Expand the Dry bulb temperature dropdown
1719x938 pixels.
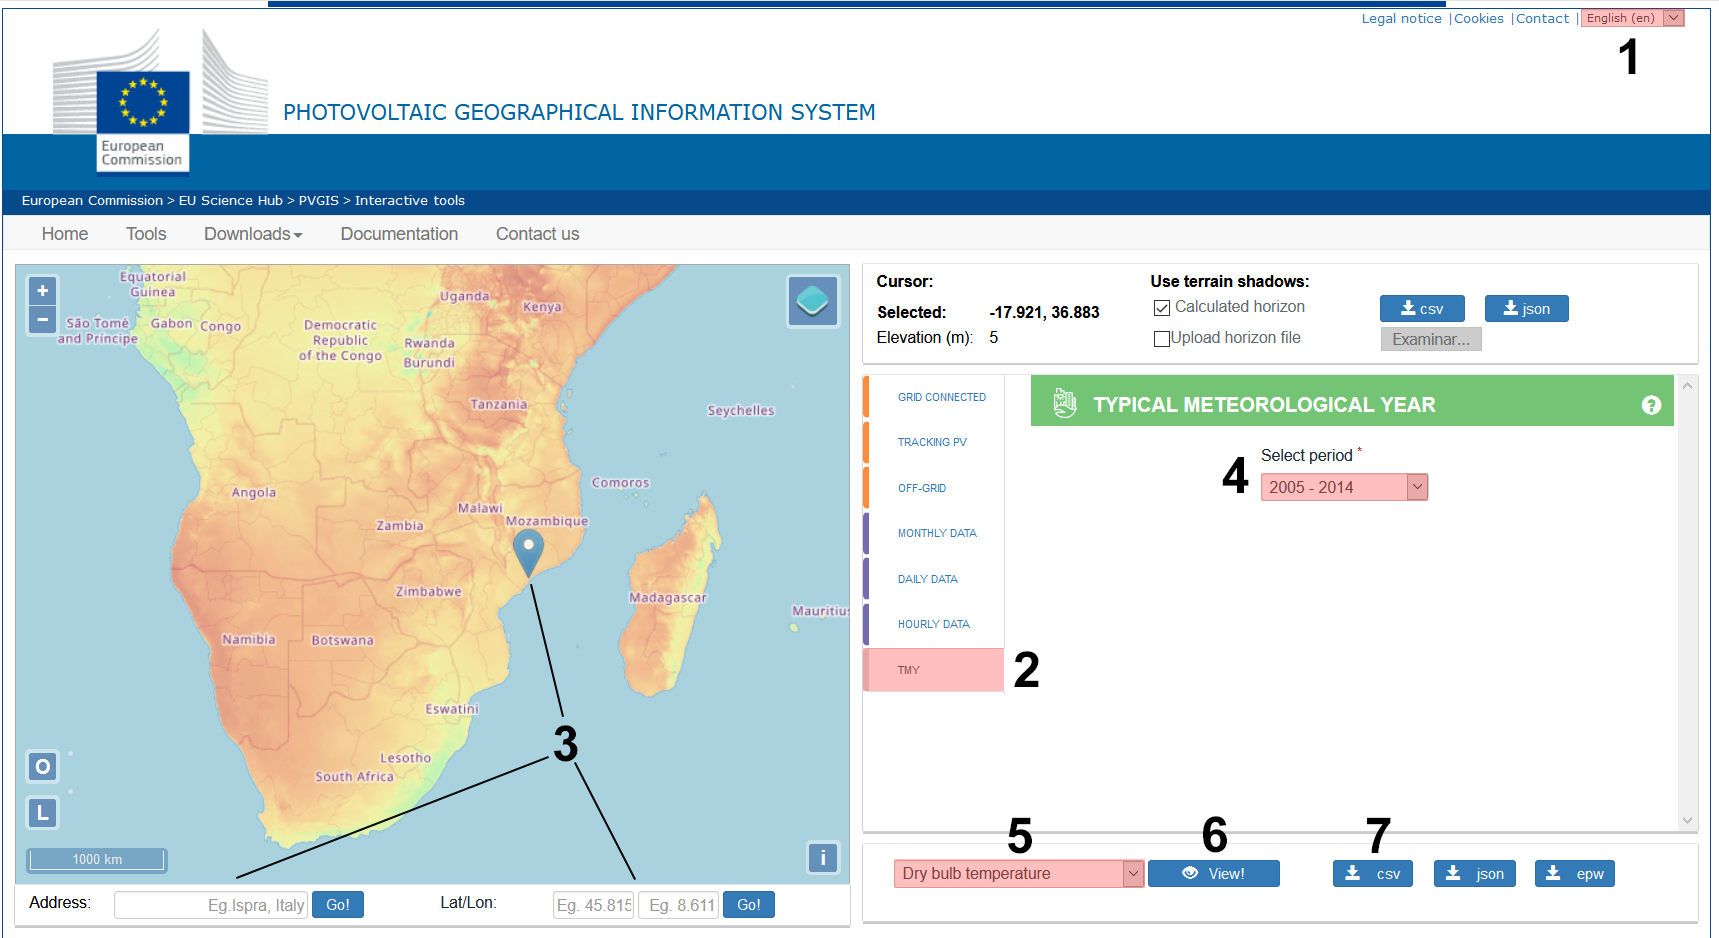coord(1018,873)
